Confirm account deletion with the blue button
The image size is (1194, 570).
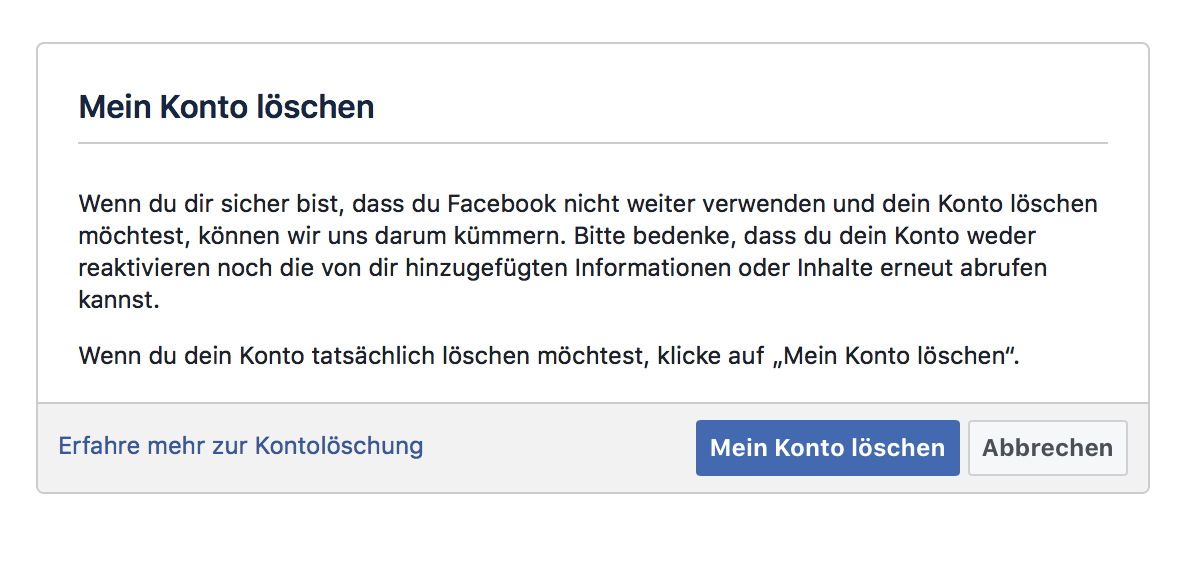click(828, 447)
